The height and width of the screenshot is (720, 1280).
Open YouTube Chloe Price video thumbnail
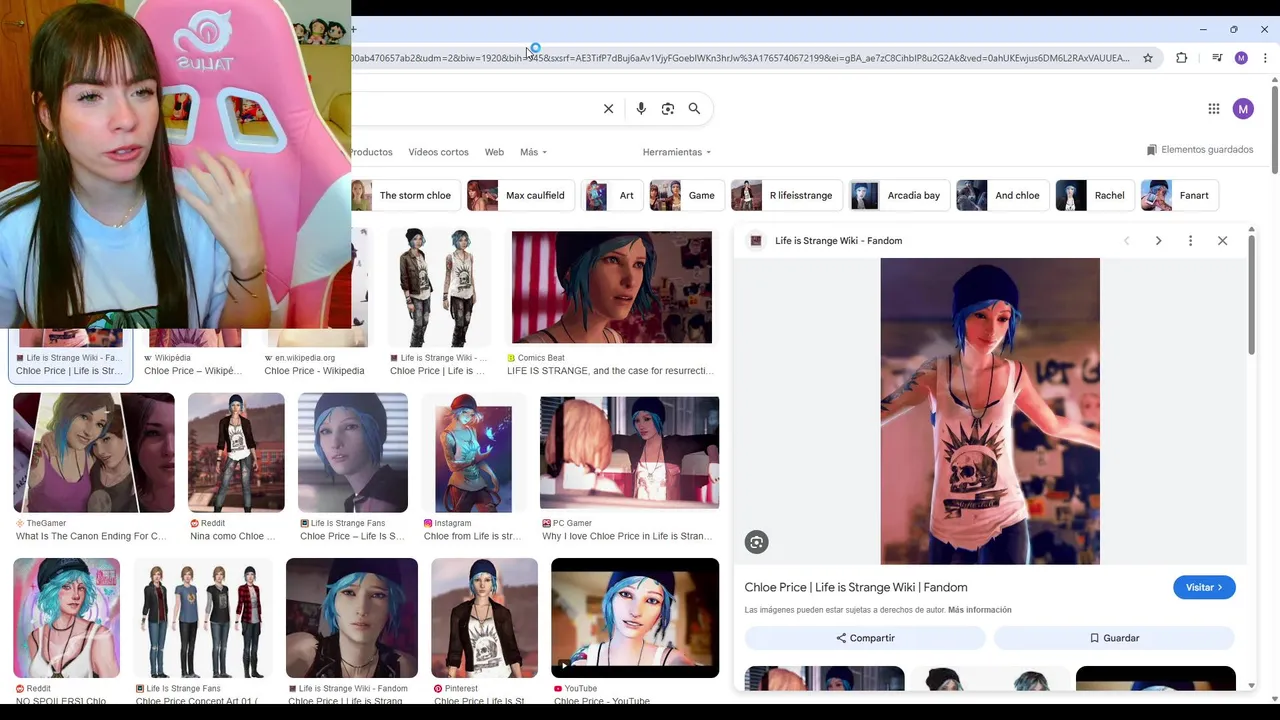[x=635, y=618]
